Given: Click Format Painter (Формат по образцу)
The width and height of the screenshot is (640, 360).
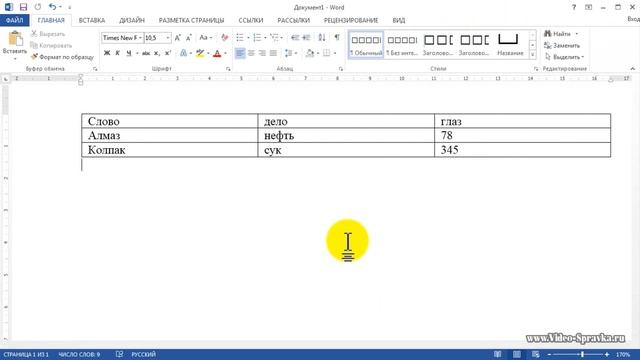Looking at the screenshot, I should click(x=62, y=57).
